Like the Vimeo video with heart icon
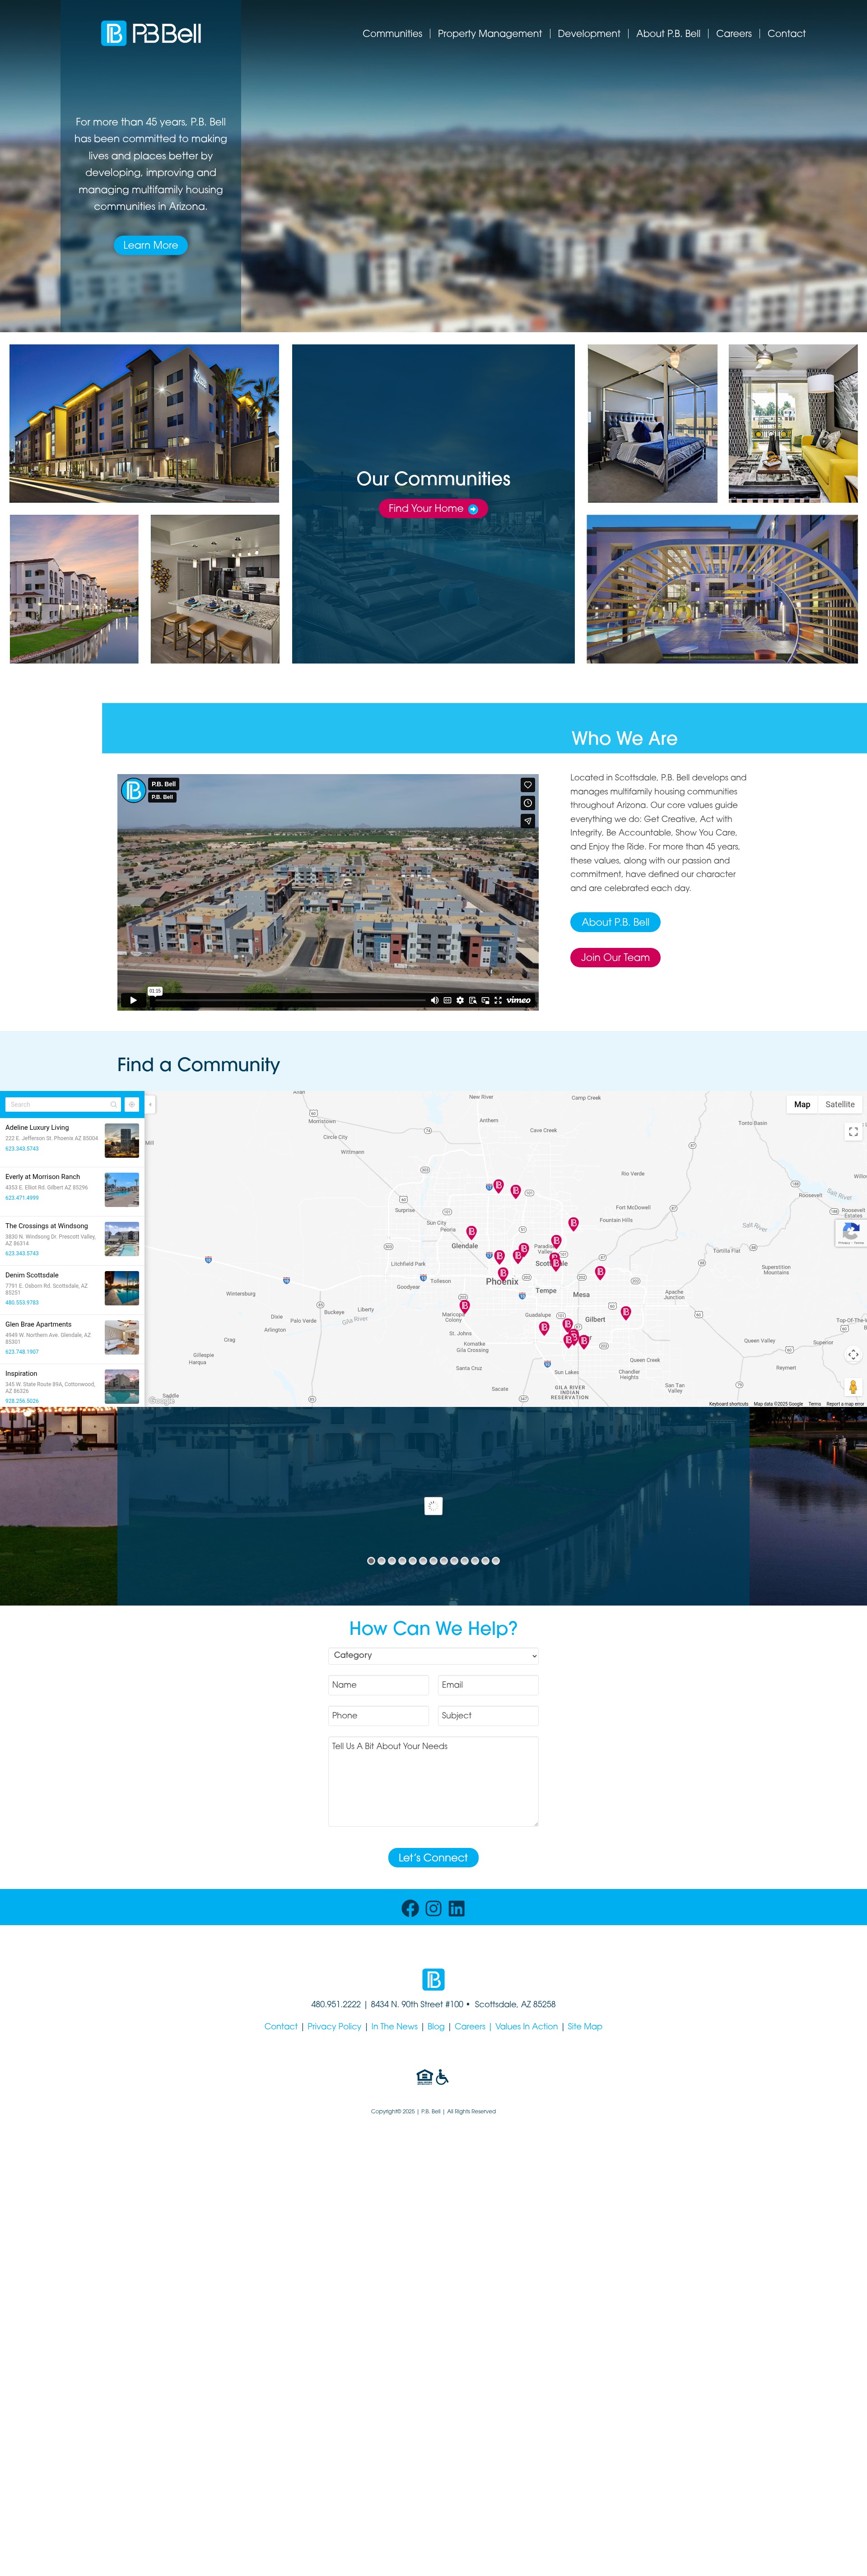The image size is (867, 2576). pos(528,785)
